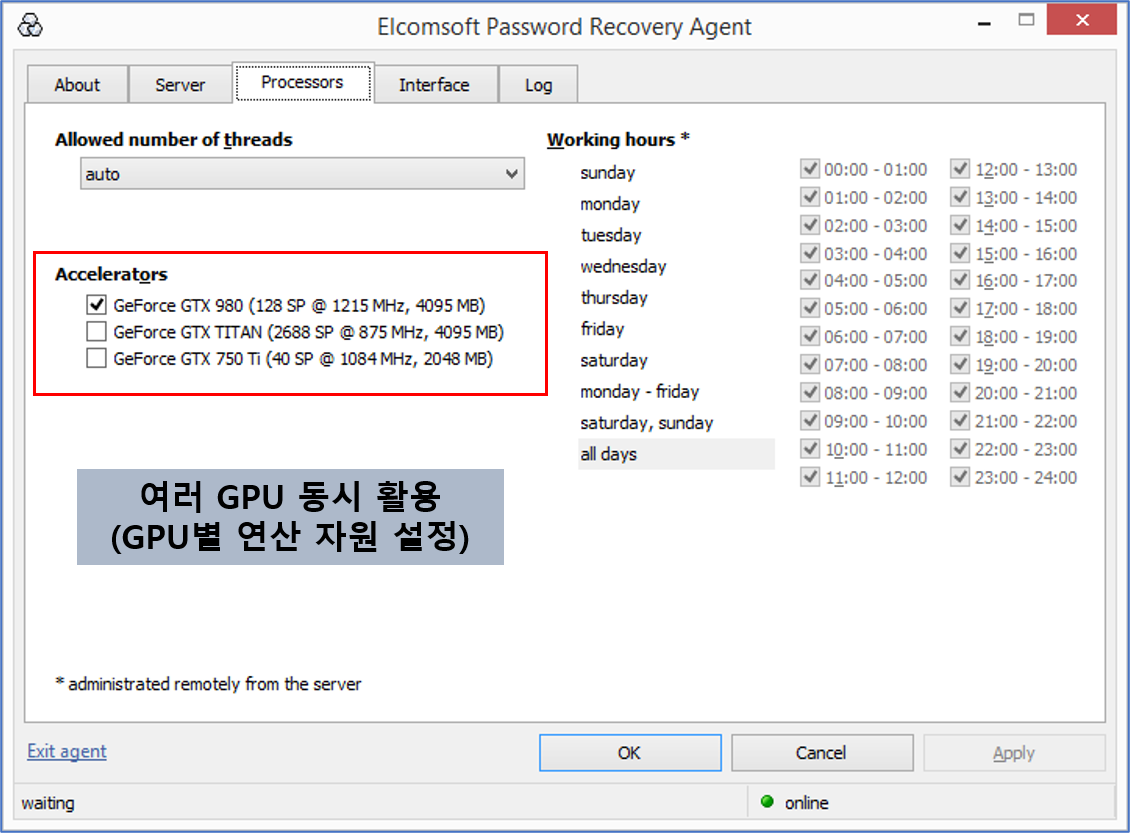Enable the GeForce GTX TITAN accelerator
This screenshot has height=833, width=1130.
click(96, 331)
